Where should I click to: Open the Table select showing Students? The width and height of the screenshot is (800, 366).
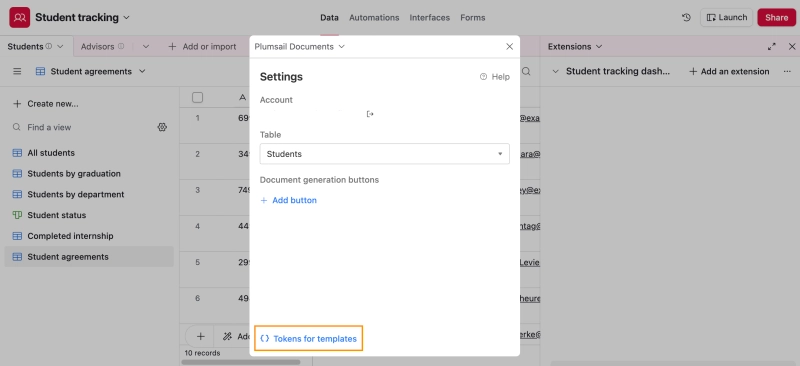tap(384, 154)
